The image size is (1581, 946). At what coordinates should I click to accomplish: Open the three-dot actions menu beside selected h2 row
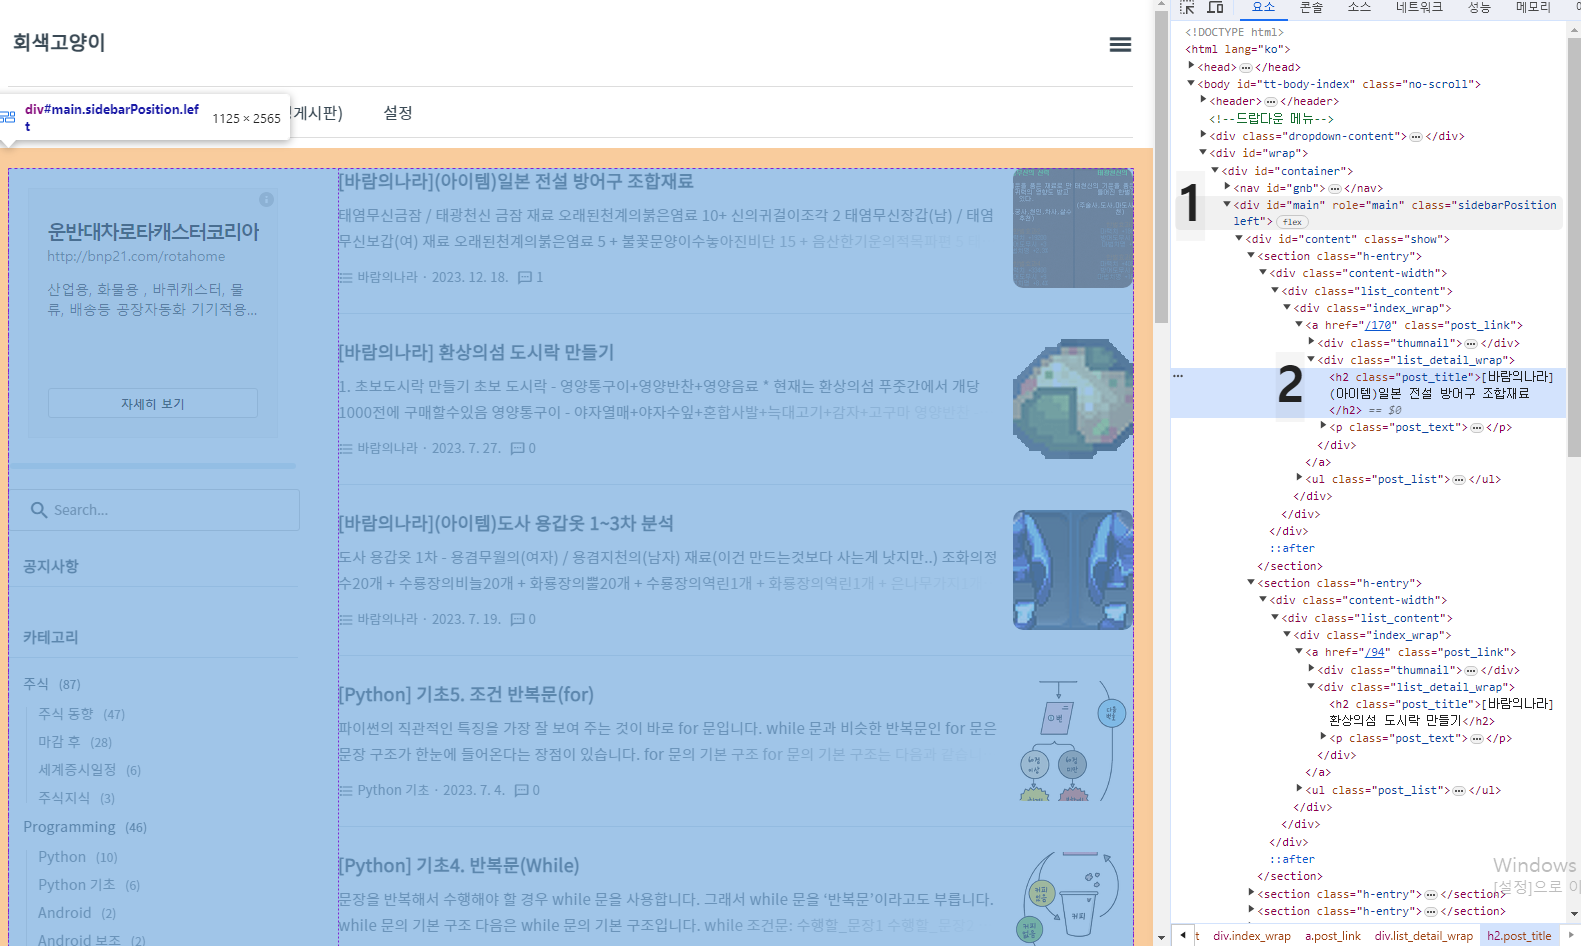point(1178,376)
